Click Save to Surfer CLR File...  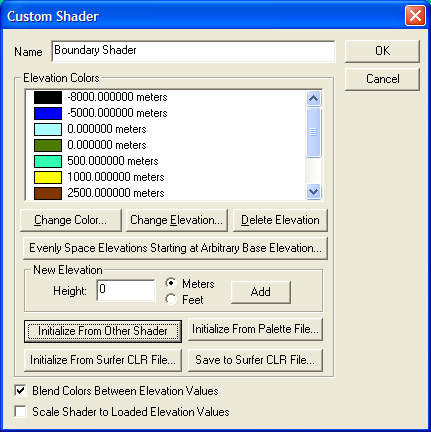(255, 360)
